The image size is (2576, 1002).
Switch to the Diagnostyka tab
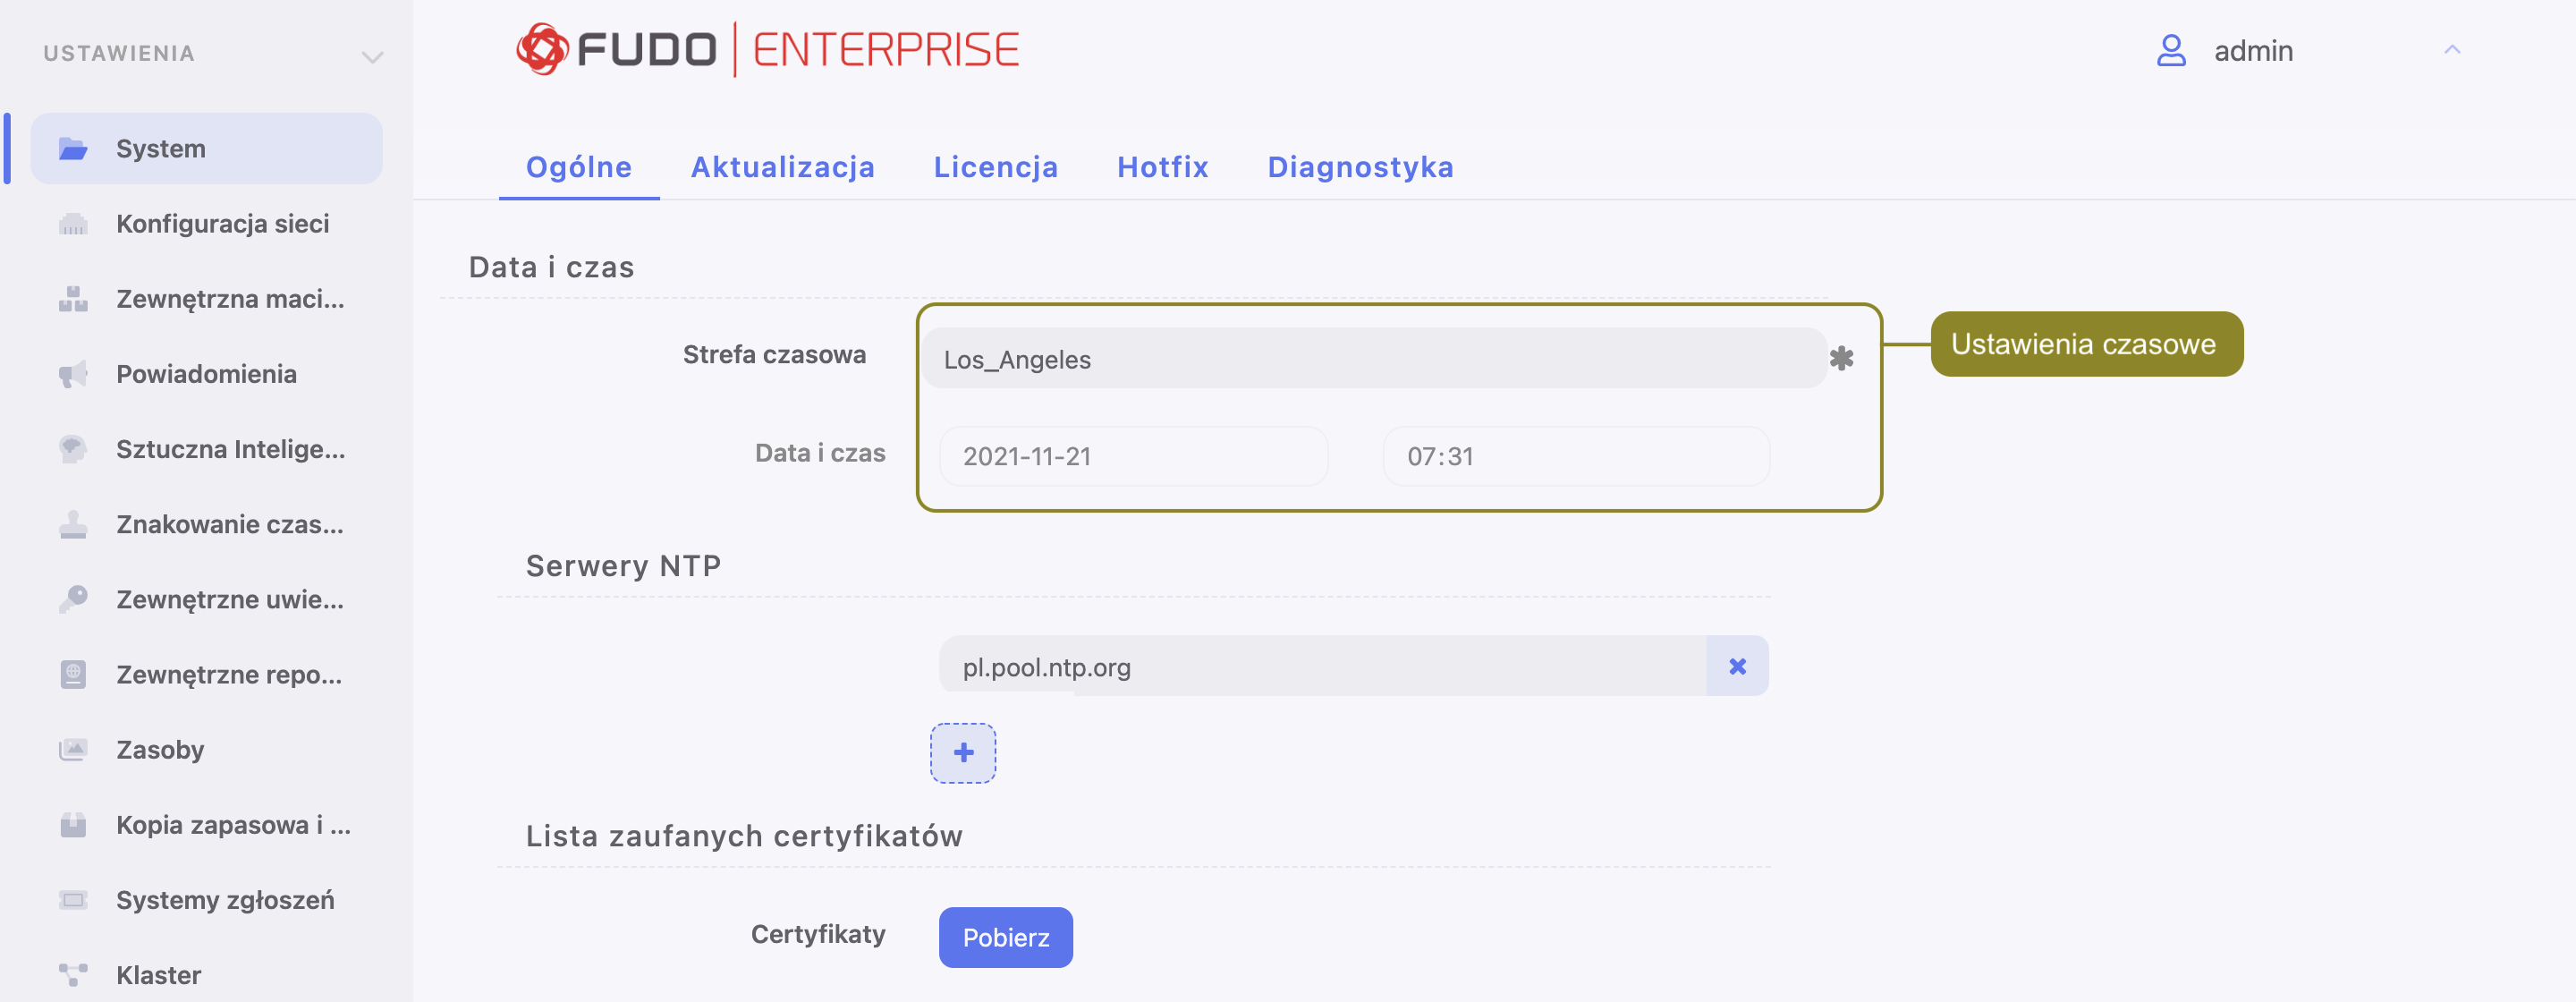tap(1360, 167)
